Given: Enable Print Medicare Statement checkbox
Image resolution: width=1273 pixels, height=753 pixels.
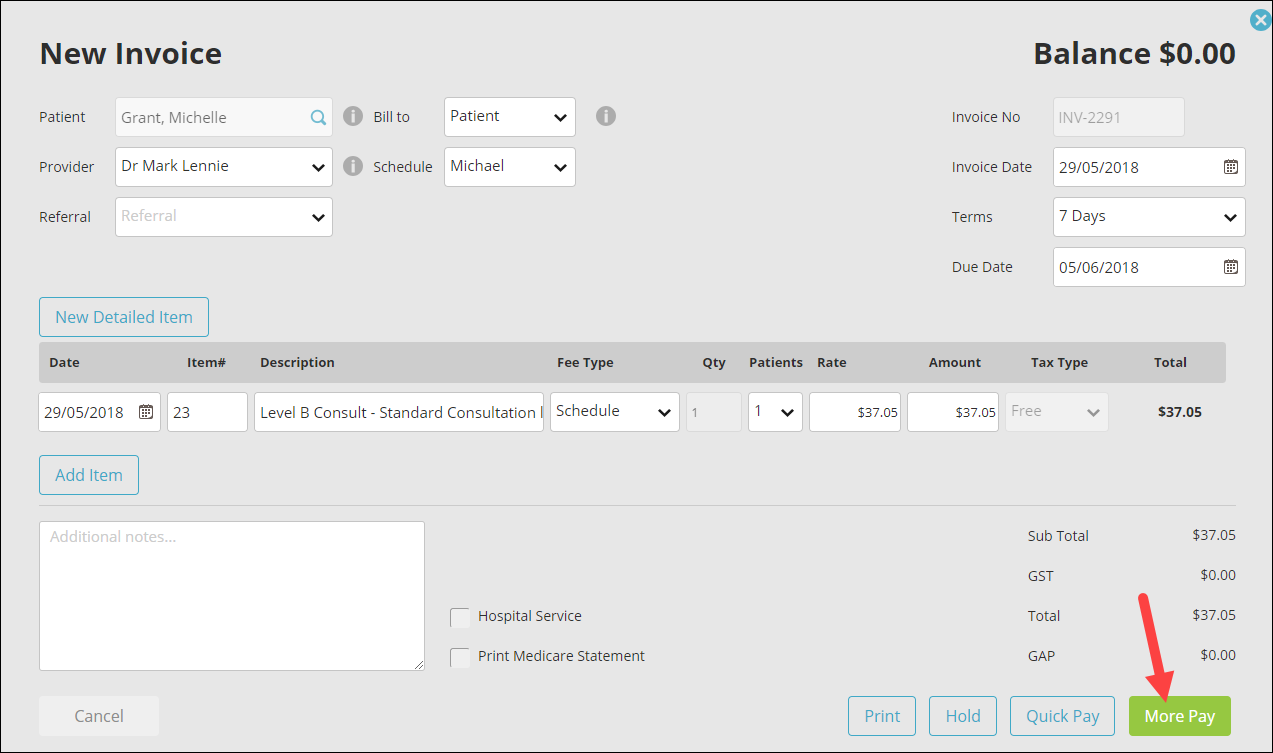Looking at the screenshot, I should (460, 657).
